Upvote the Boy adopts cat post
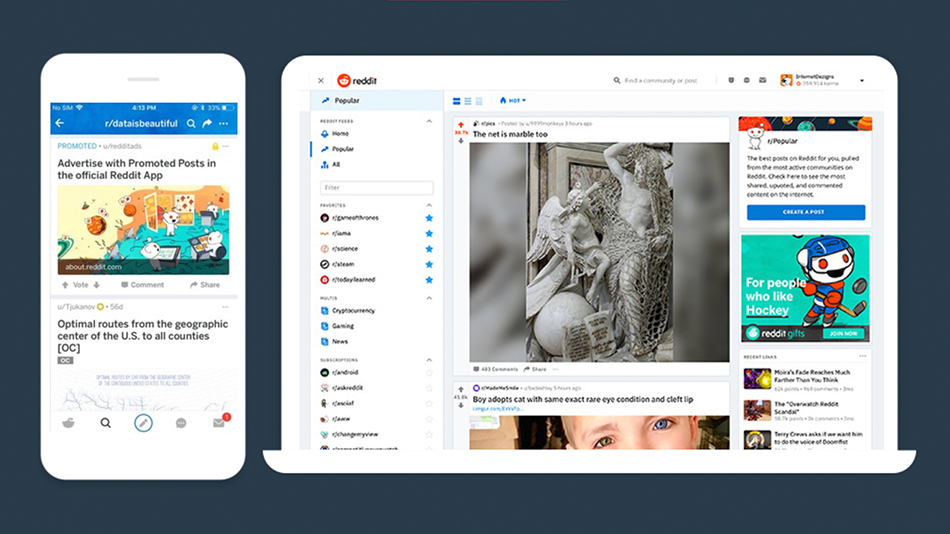Screen dimensions: 950x534 [x=461, y=389]
